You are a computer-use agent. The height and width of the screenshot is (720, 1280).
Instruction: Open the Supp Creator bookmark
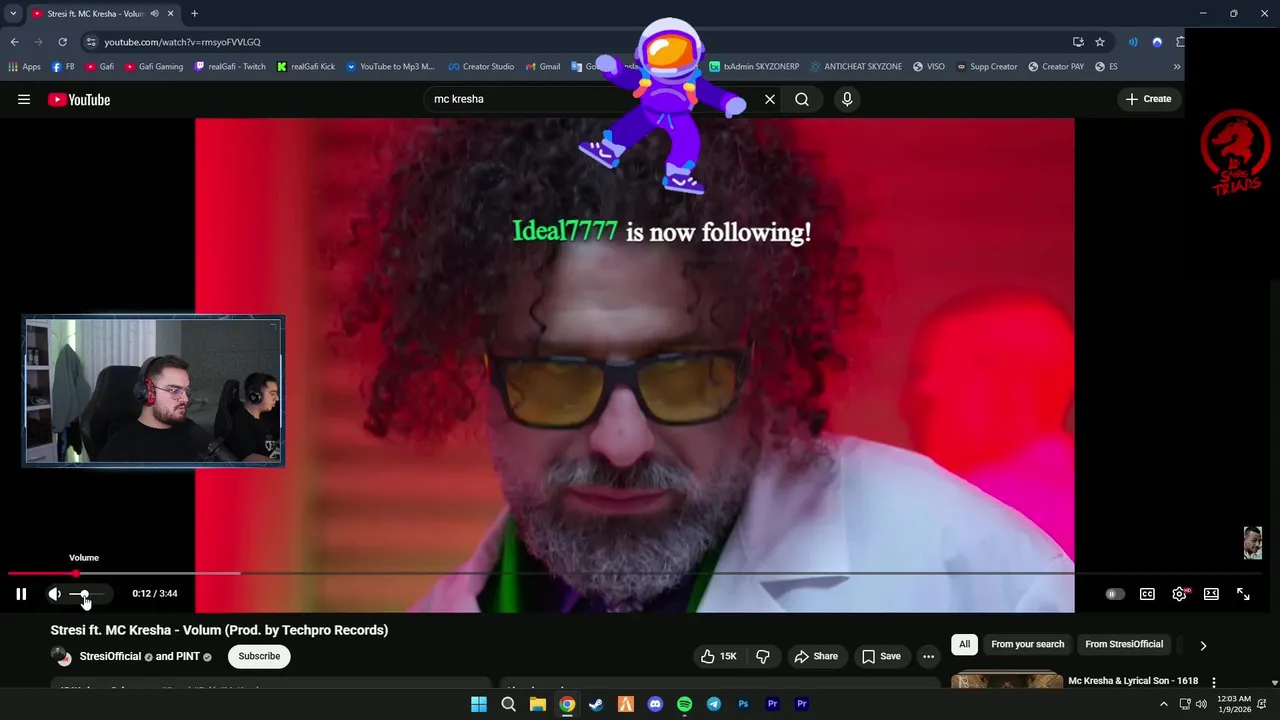[x=987, y=67]
